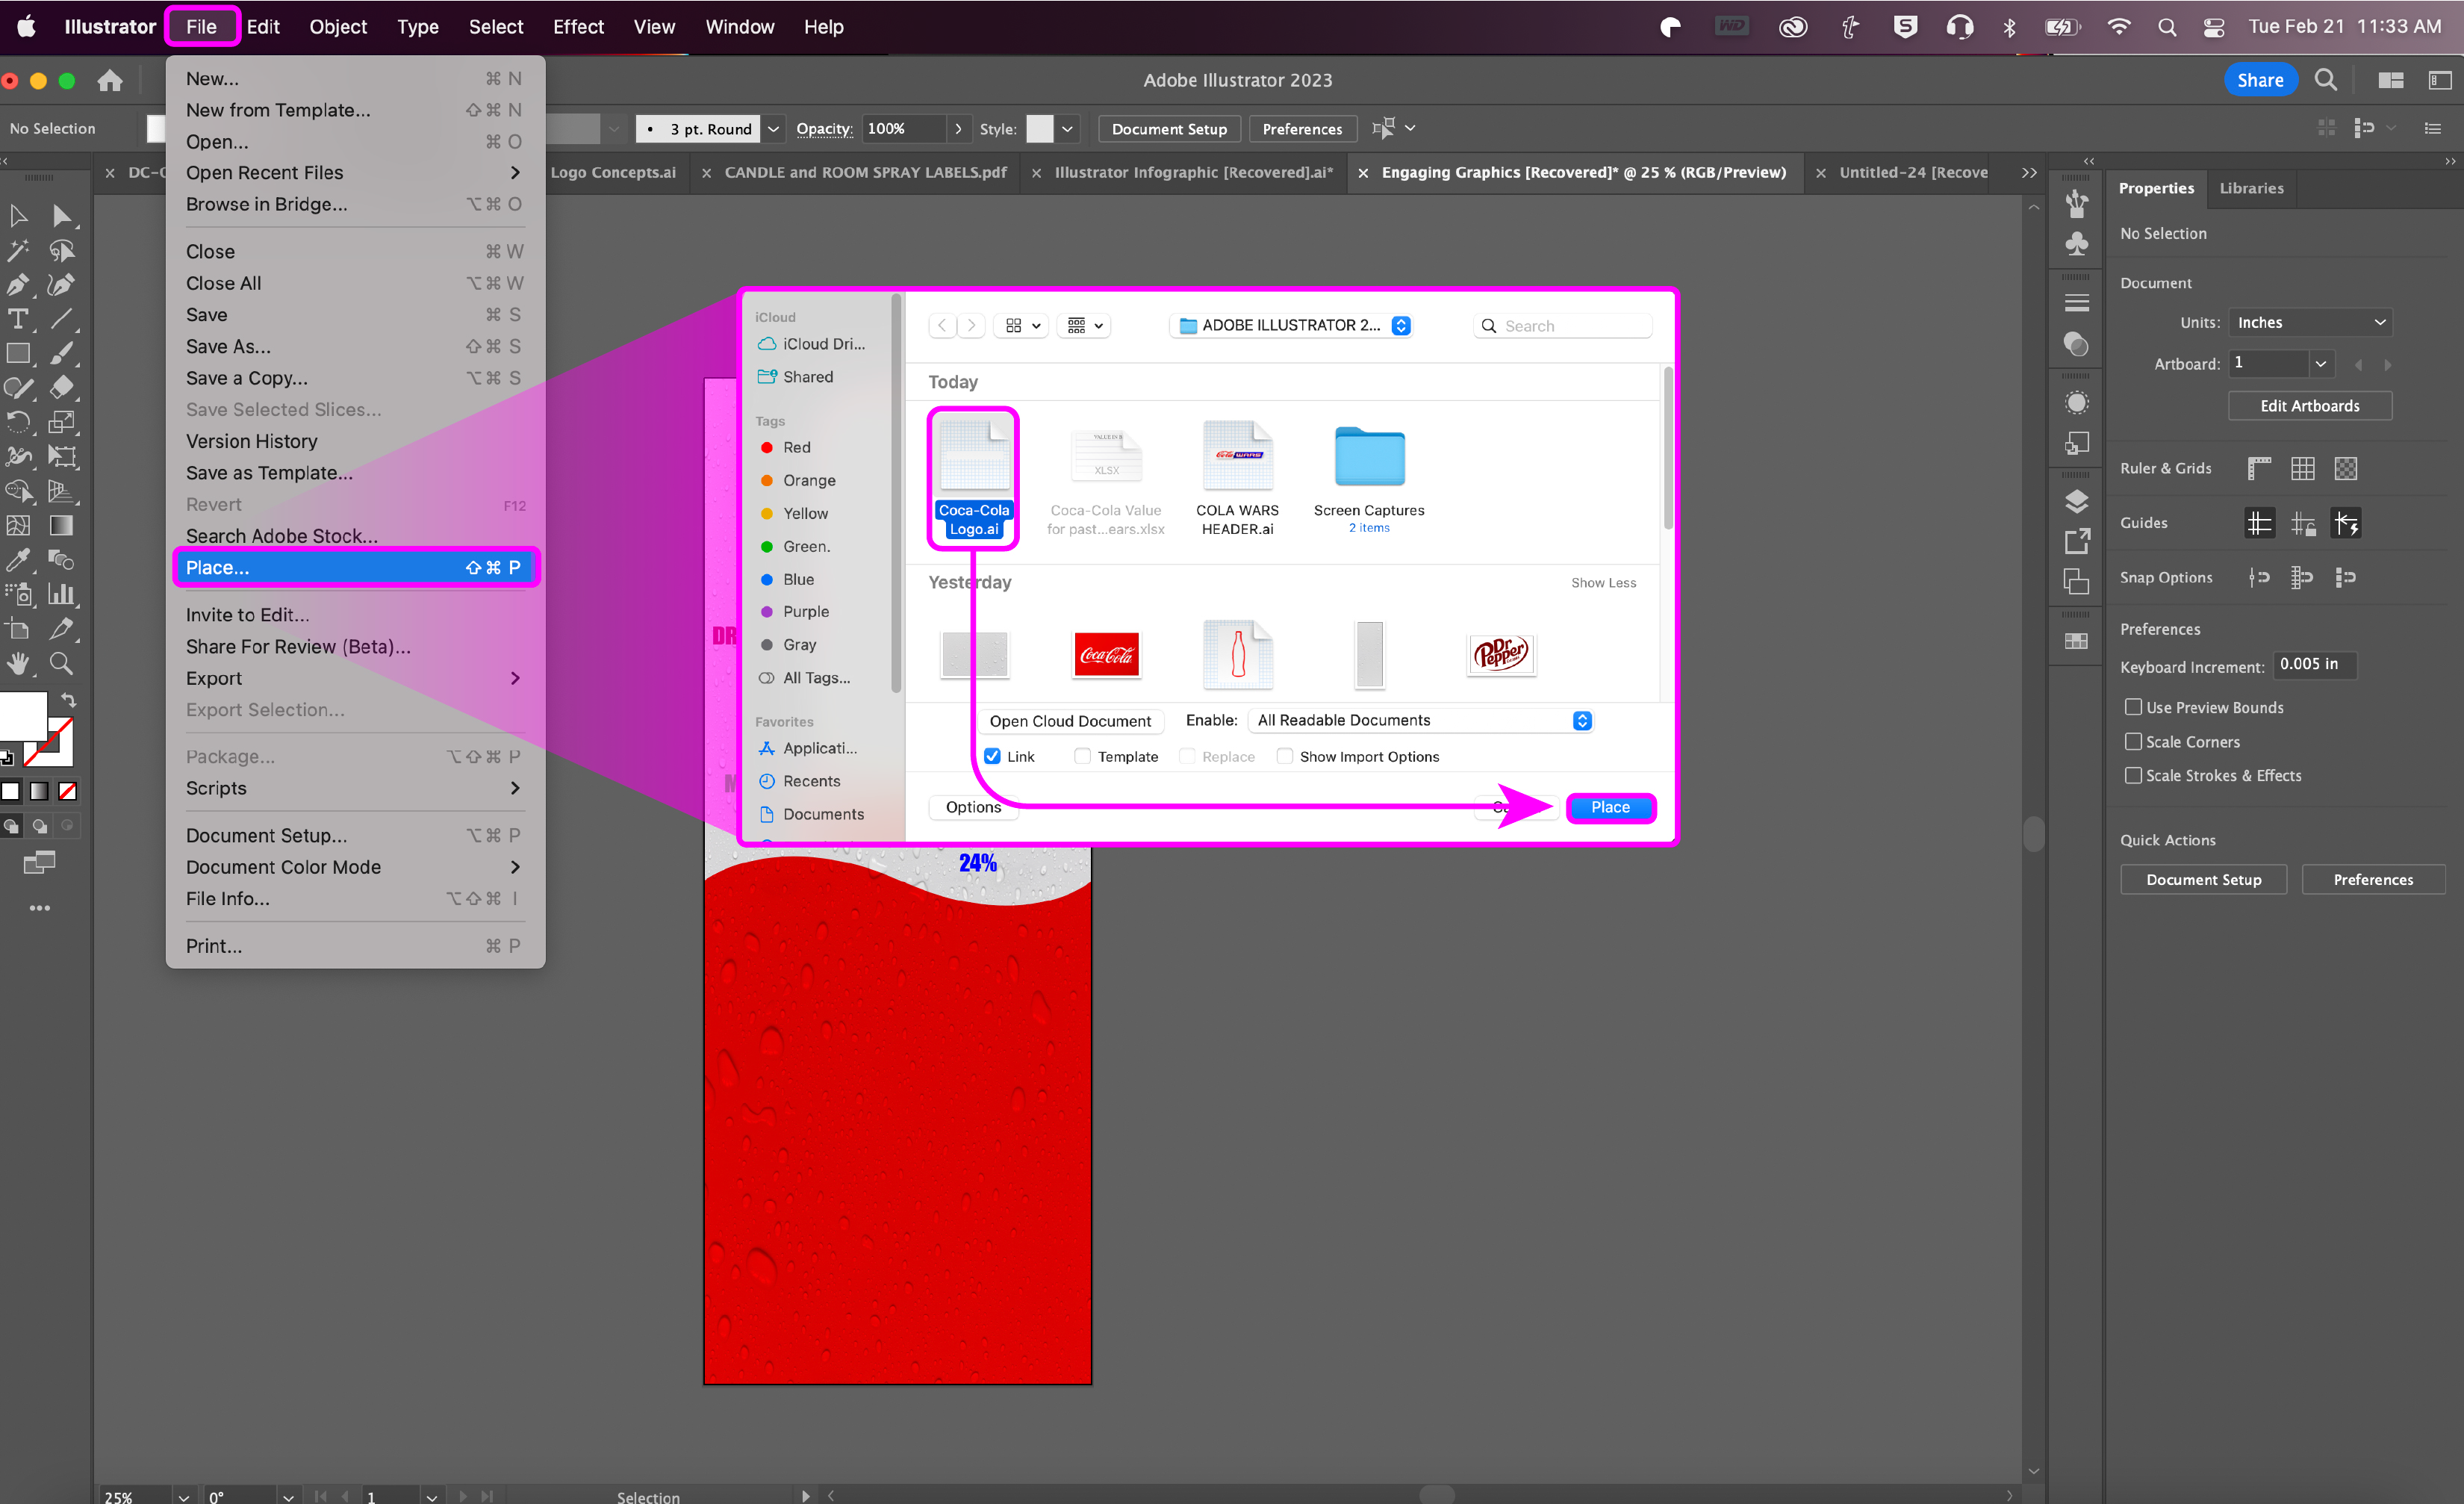Check the Scale Corners option
Screen dimensions: 2464x1504
coord(2133,741)
